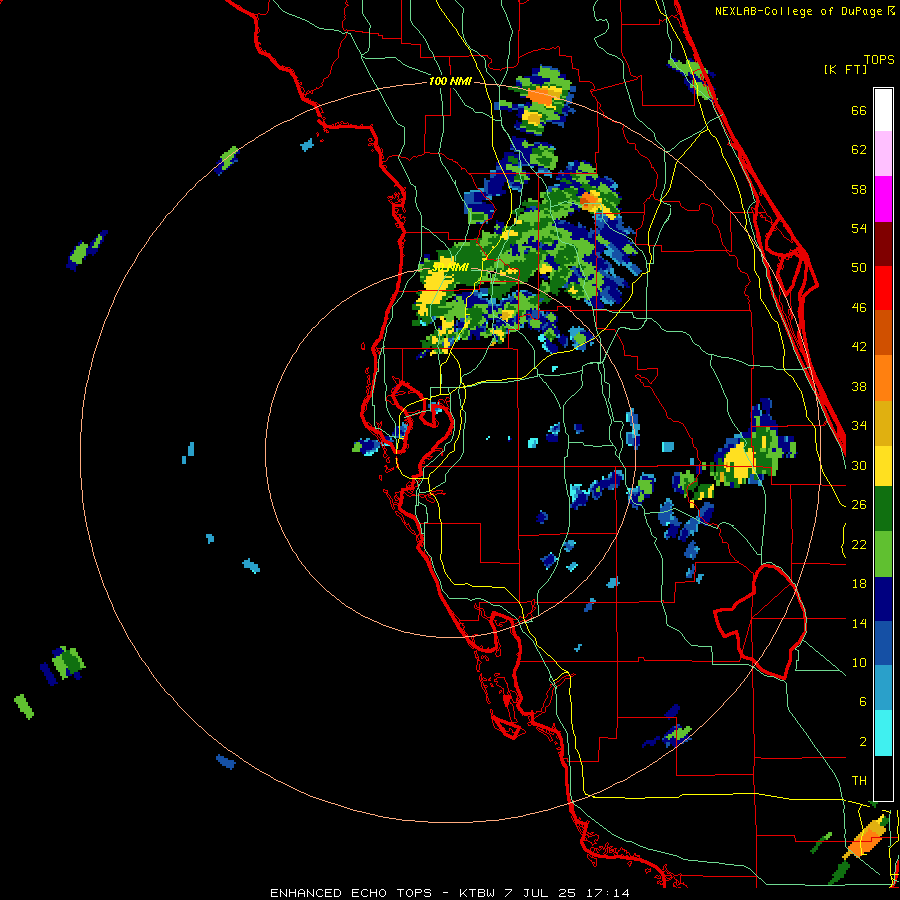Pick the white swatch in tops legend
This screenshot has width=900, height=900.
[883, 110]
